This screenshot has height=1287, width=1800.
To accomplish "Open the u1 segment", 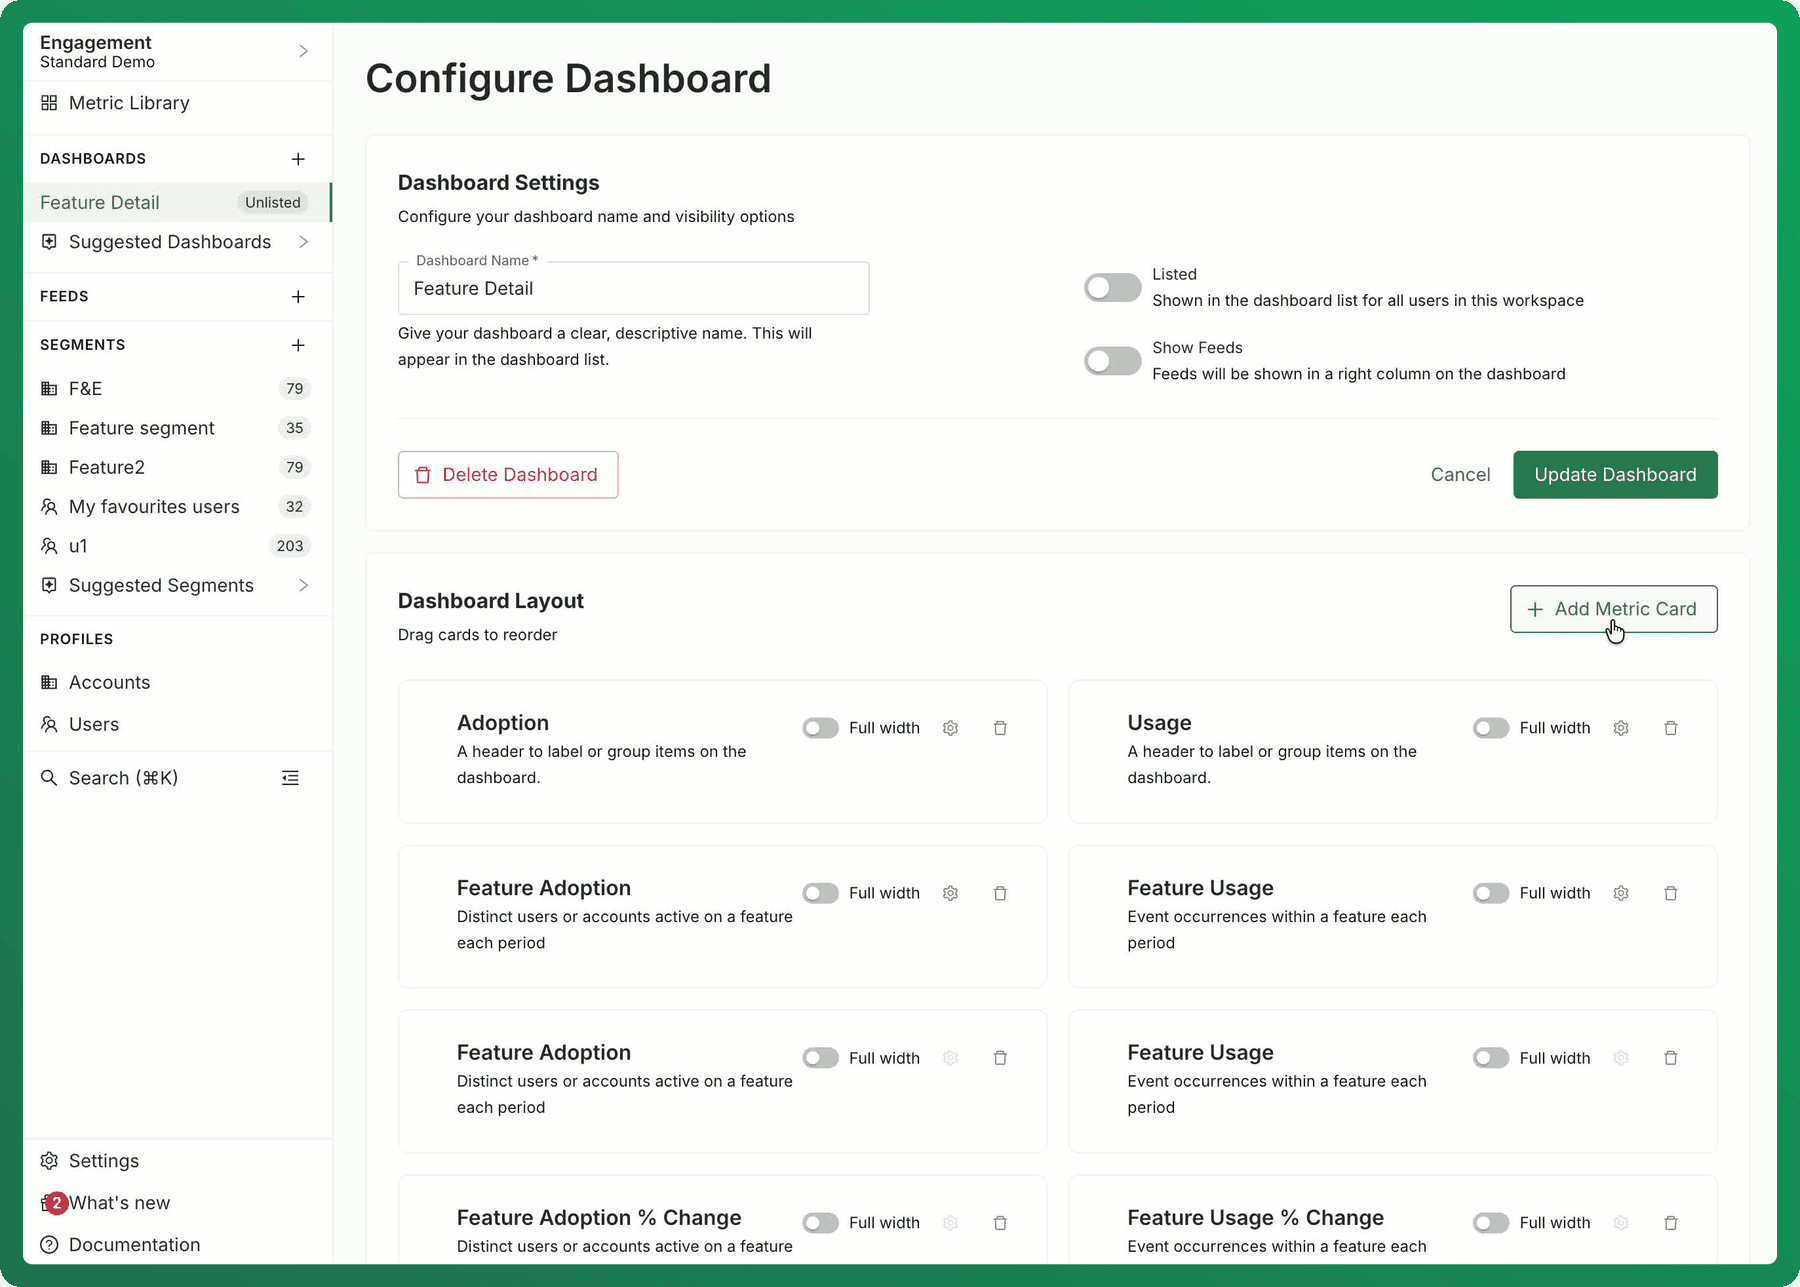I will coord(177,546).
